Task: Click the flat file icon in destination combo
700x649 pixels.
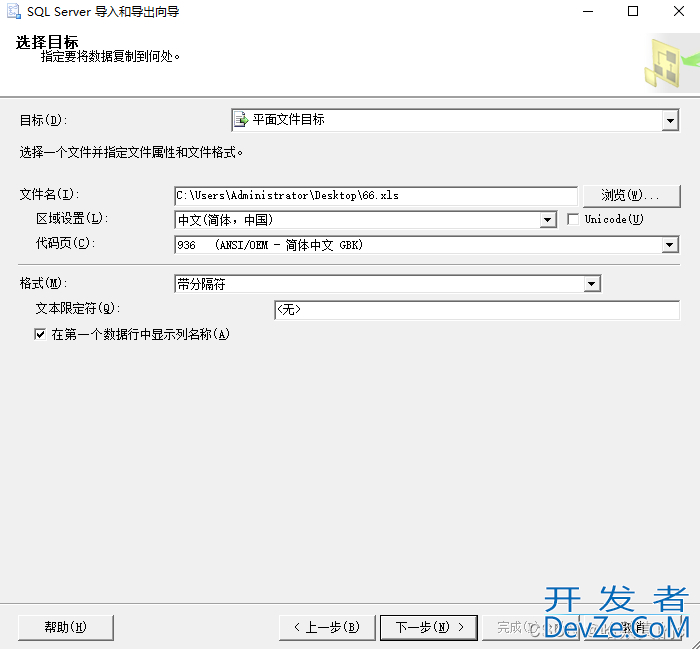Action: [x=242, y=120]
